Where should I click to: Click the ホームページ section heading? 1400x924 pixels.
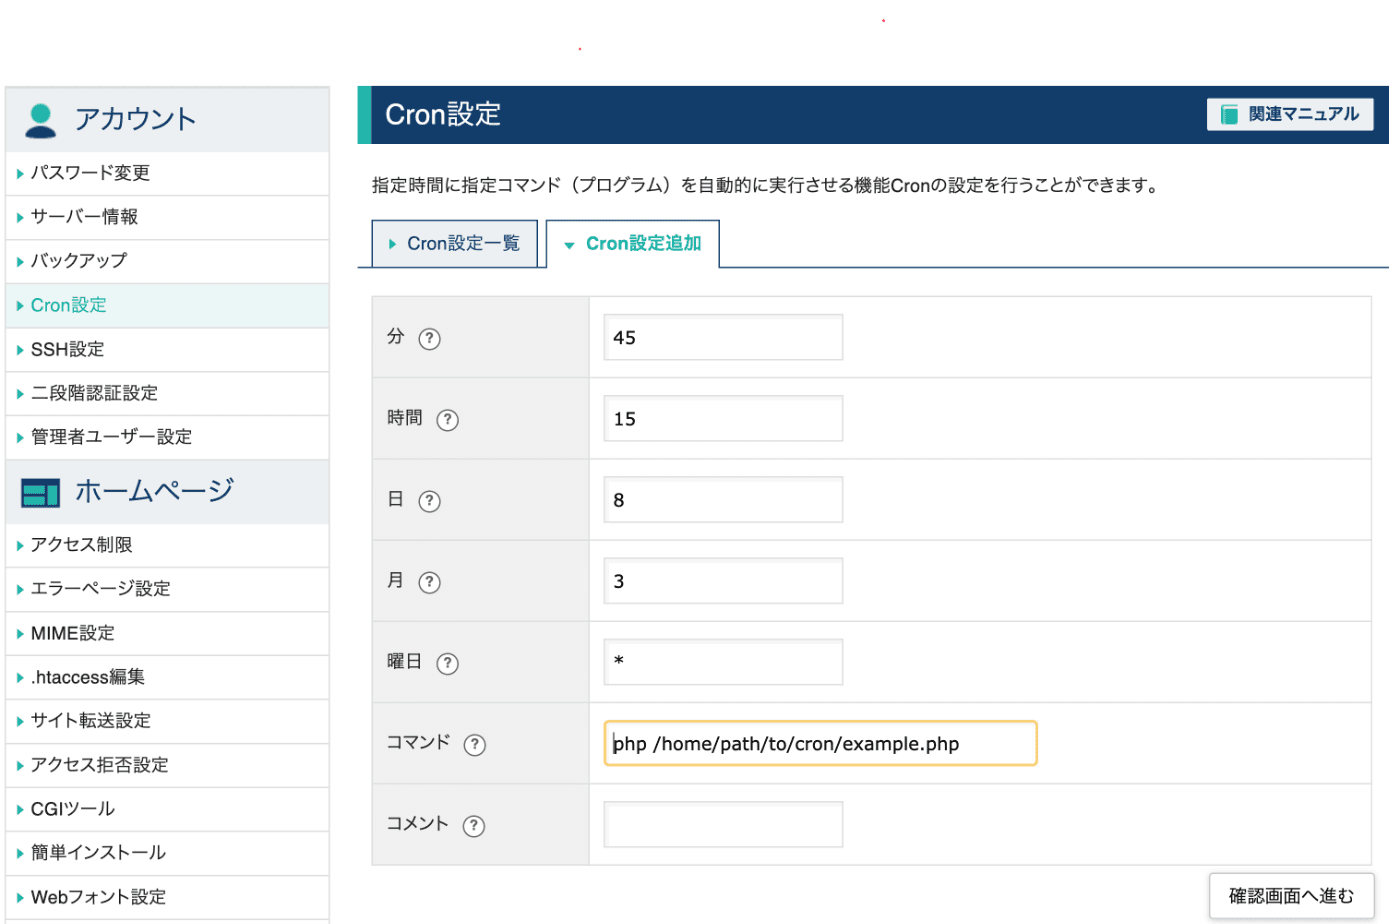tap(154, 491)
